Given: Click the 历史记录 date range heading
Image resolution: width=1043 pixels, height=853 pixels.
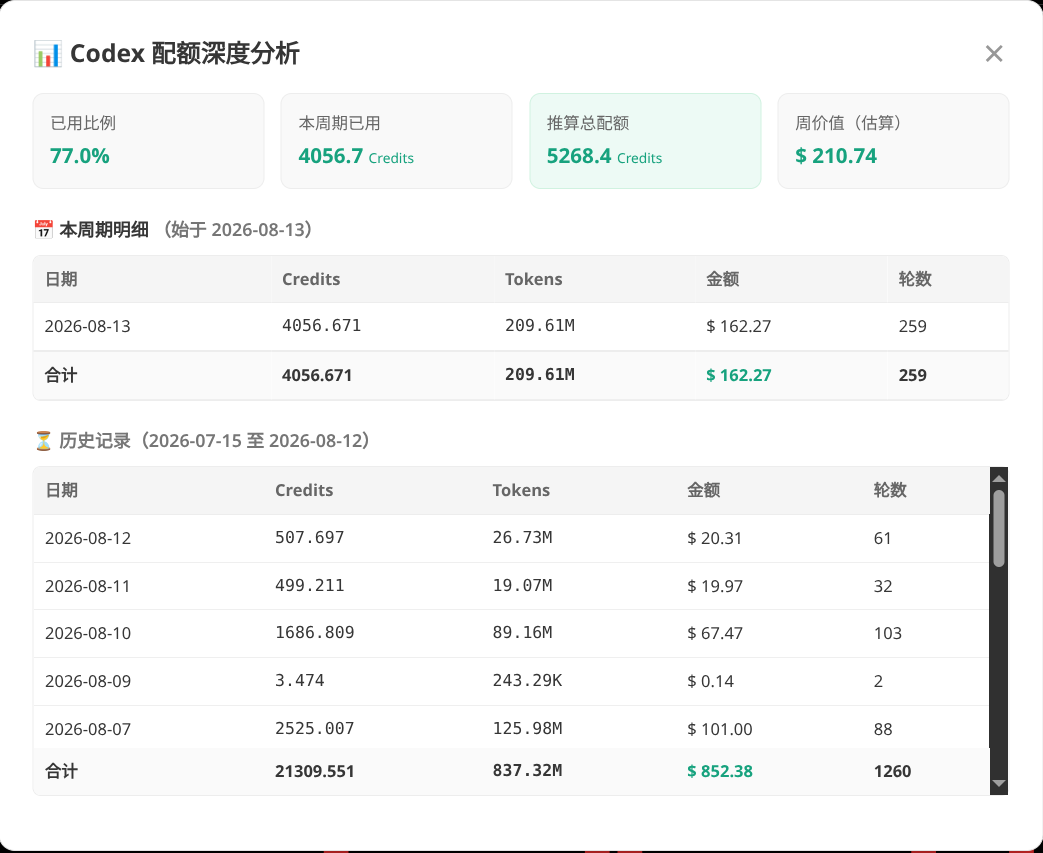Looking at the screenshot, I should (214, 441).
